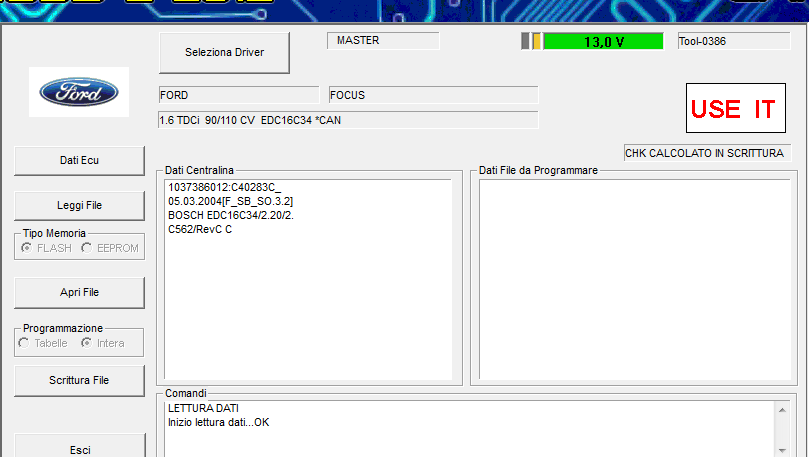Screen dimensions: 809x457
Task: Click the Comandi scrollbar down arrow
Action: pos(782,451)
